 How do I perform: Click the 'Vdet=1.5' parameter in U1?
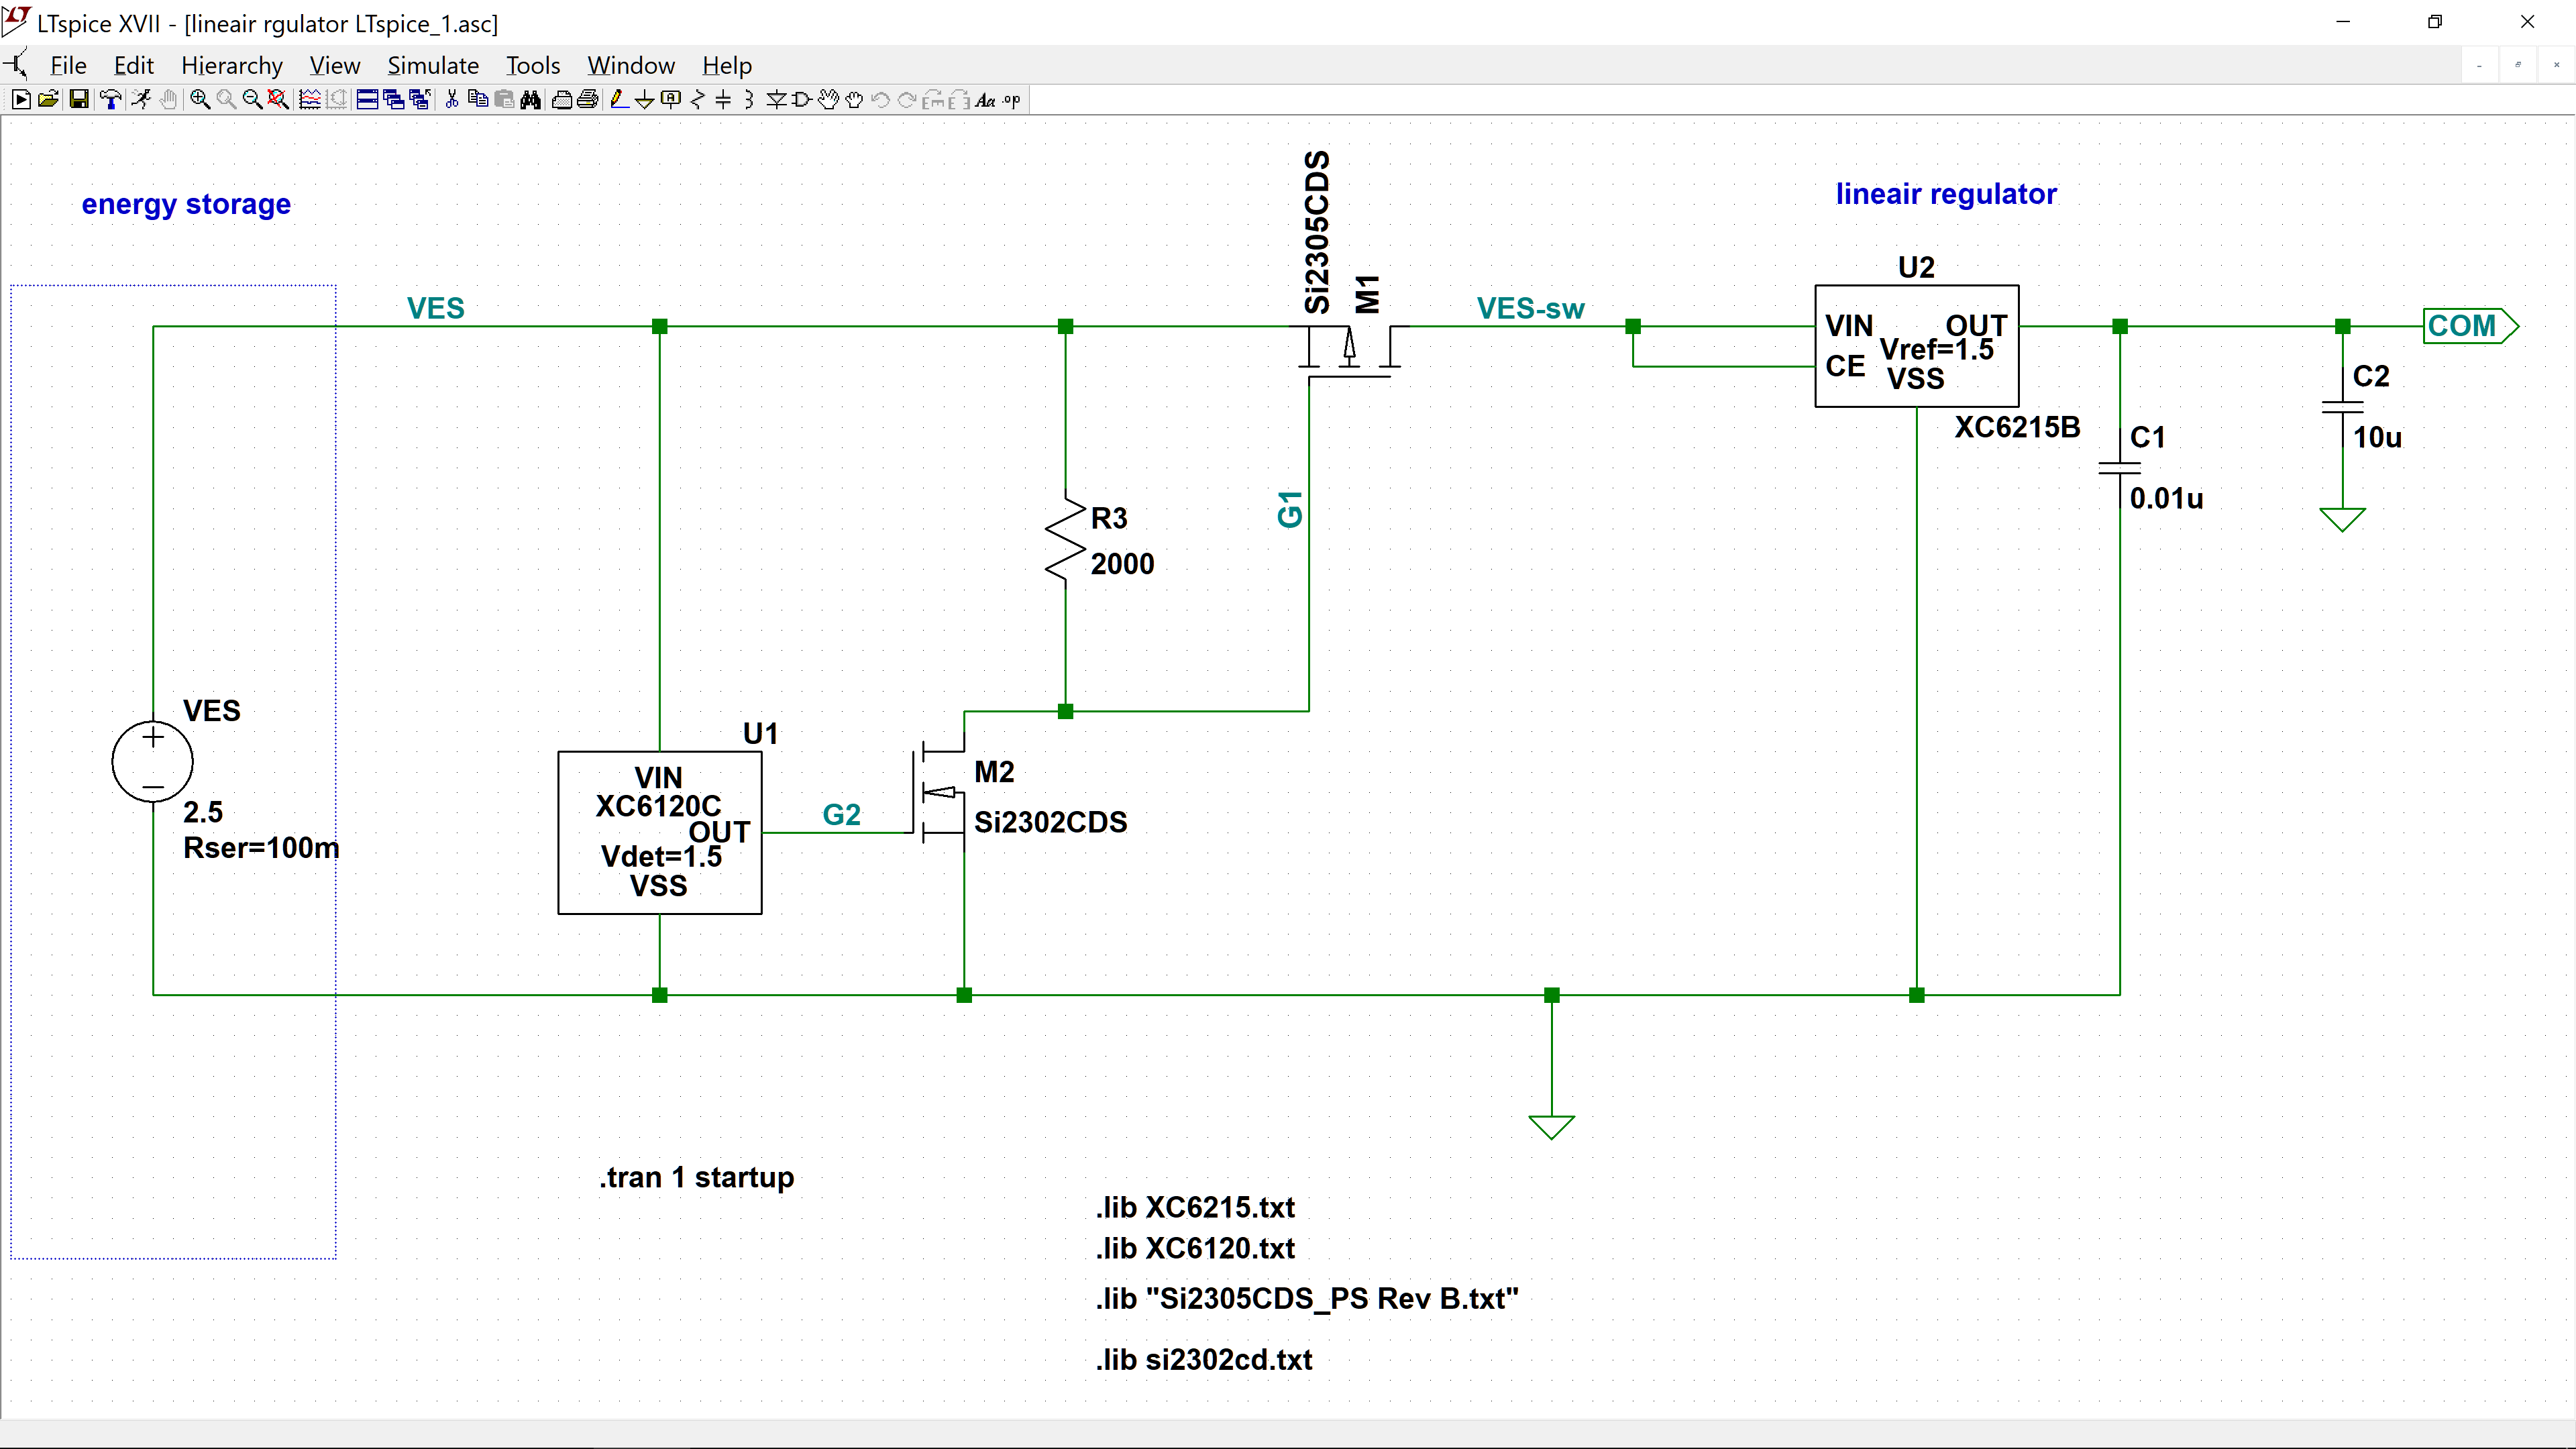click(661, 857)
